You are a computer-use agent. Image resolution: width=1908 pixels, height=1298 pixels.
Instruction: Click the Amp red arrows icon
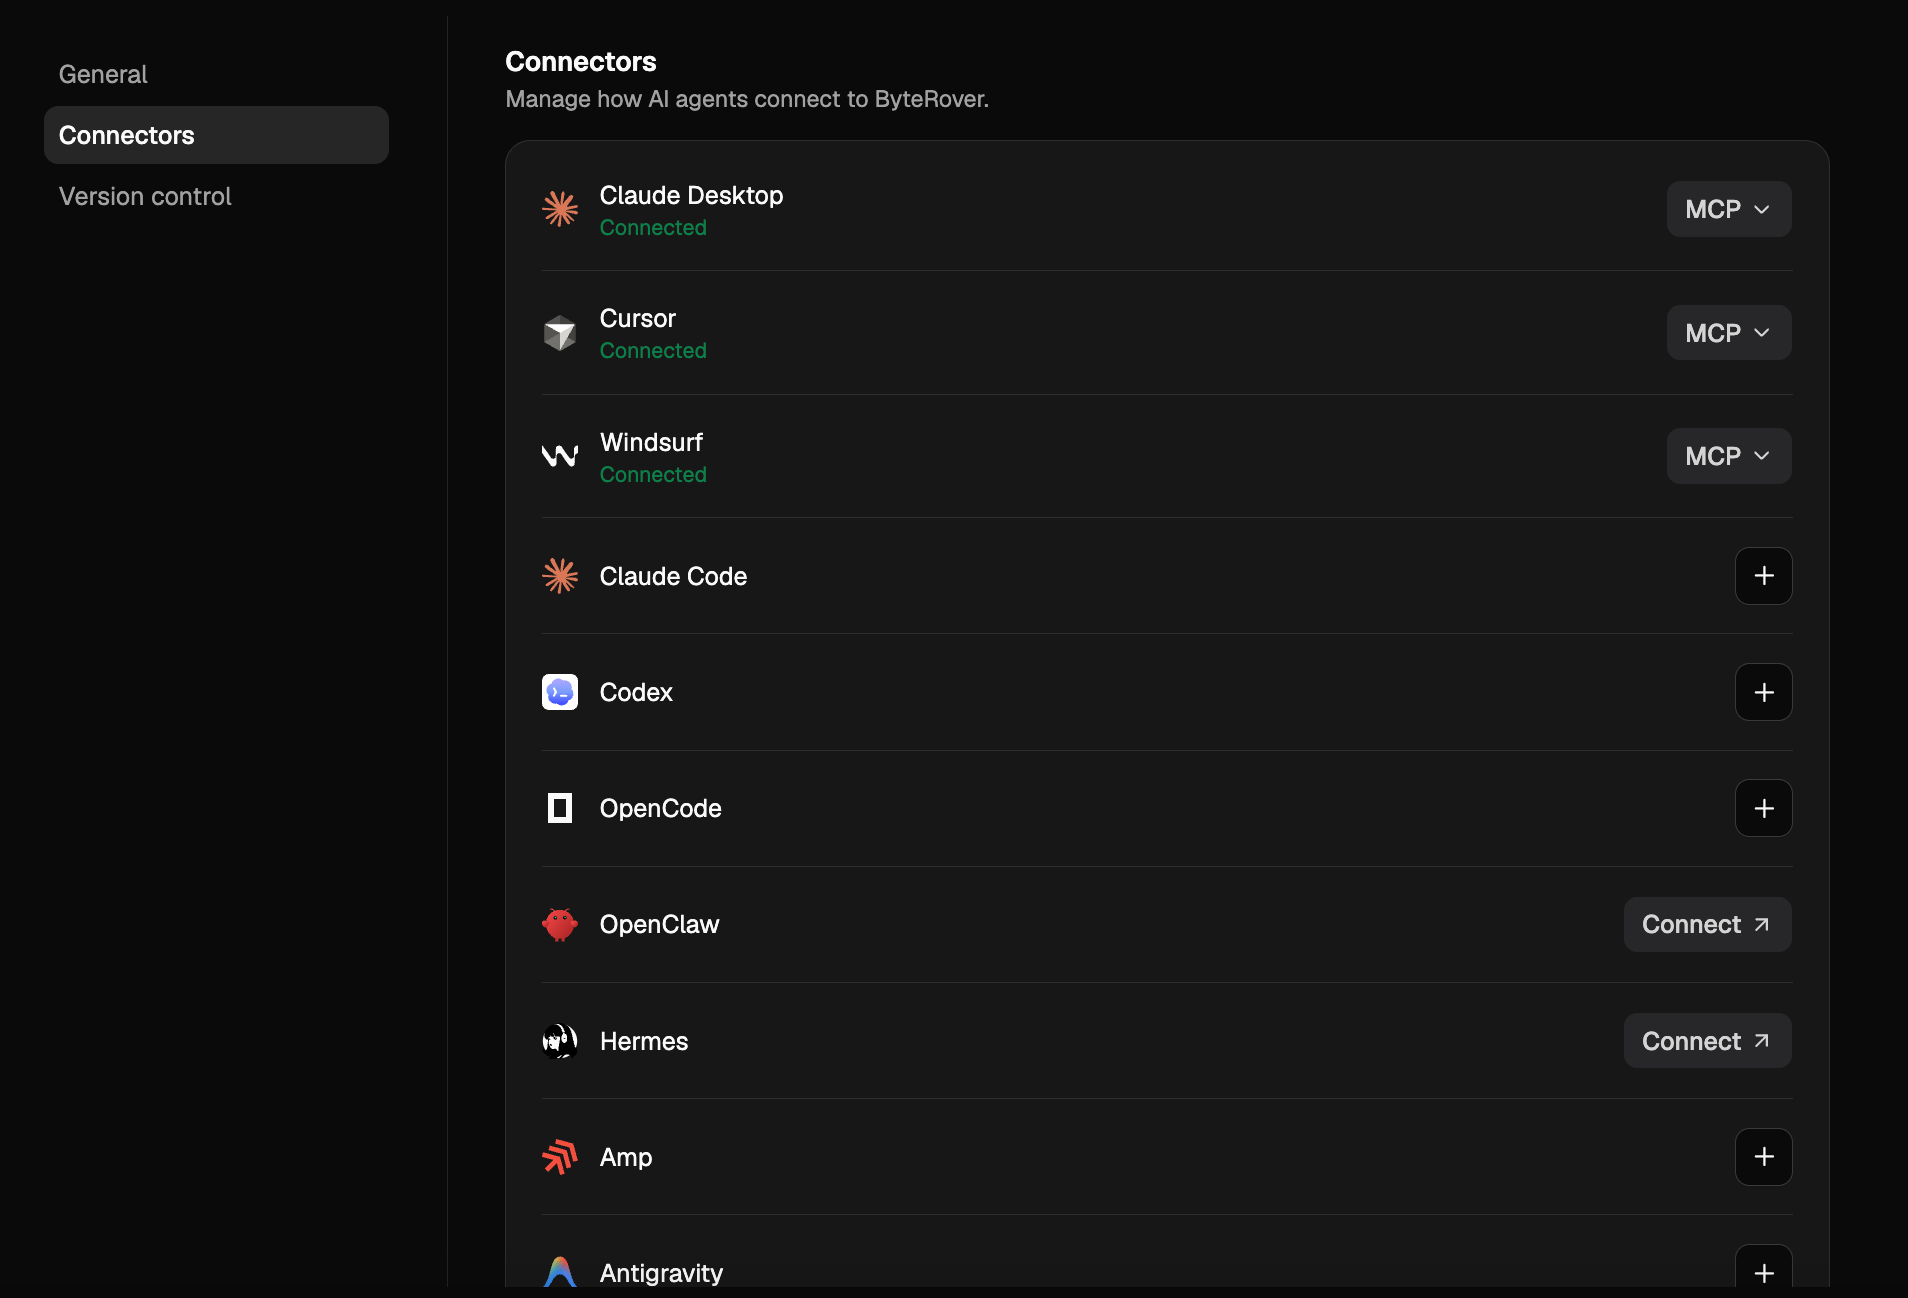pyautogui.click(x=560, y=1157)
